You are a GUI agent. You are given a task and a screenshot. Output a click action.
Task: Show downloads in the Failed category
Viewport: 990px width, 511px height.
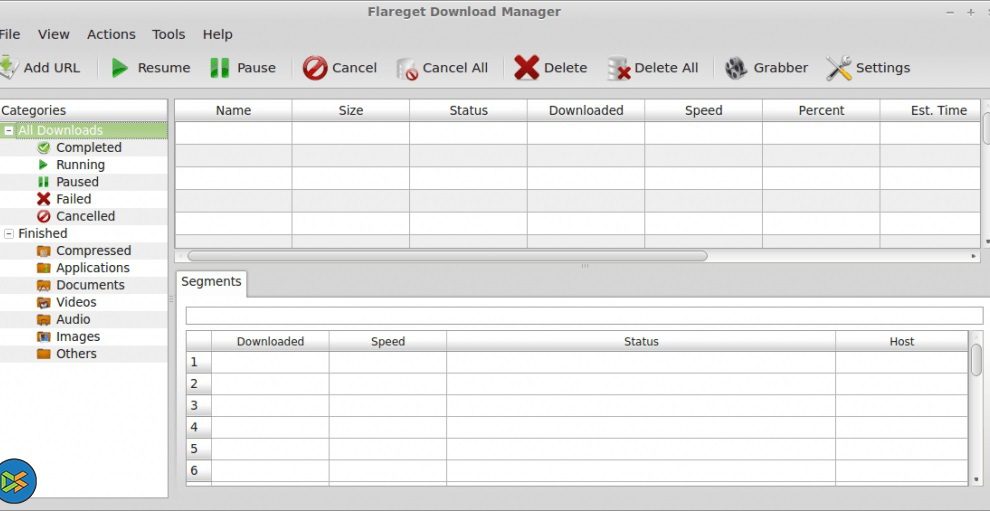pyautogui.click(x=73, y=199)
